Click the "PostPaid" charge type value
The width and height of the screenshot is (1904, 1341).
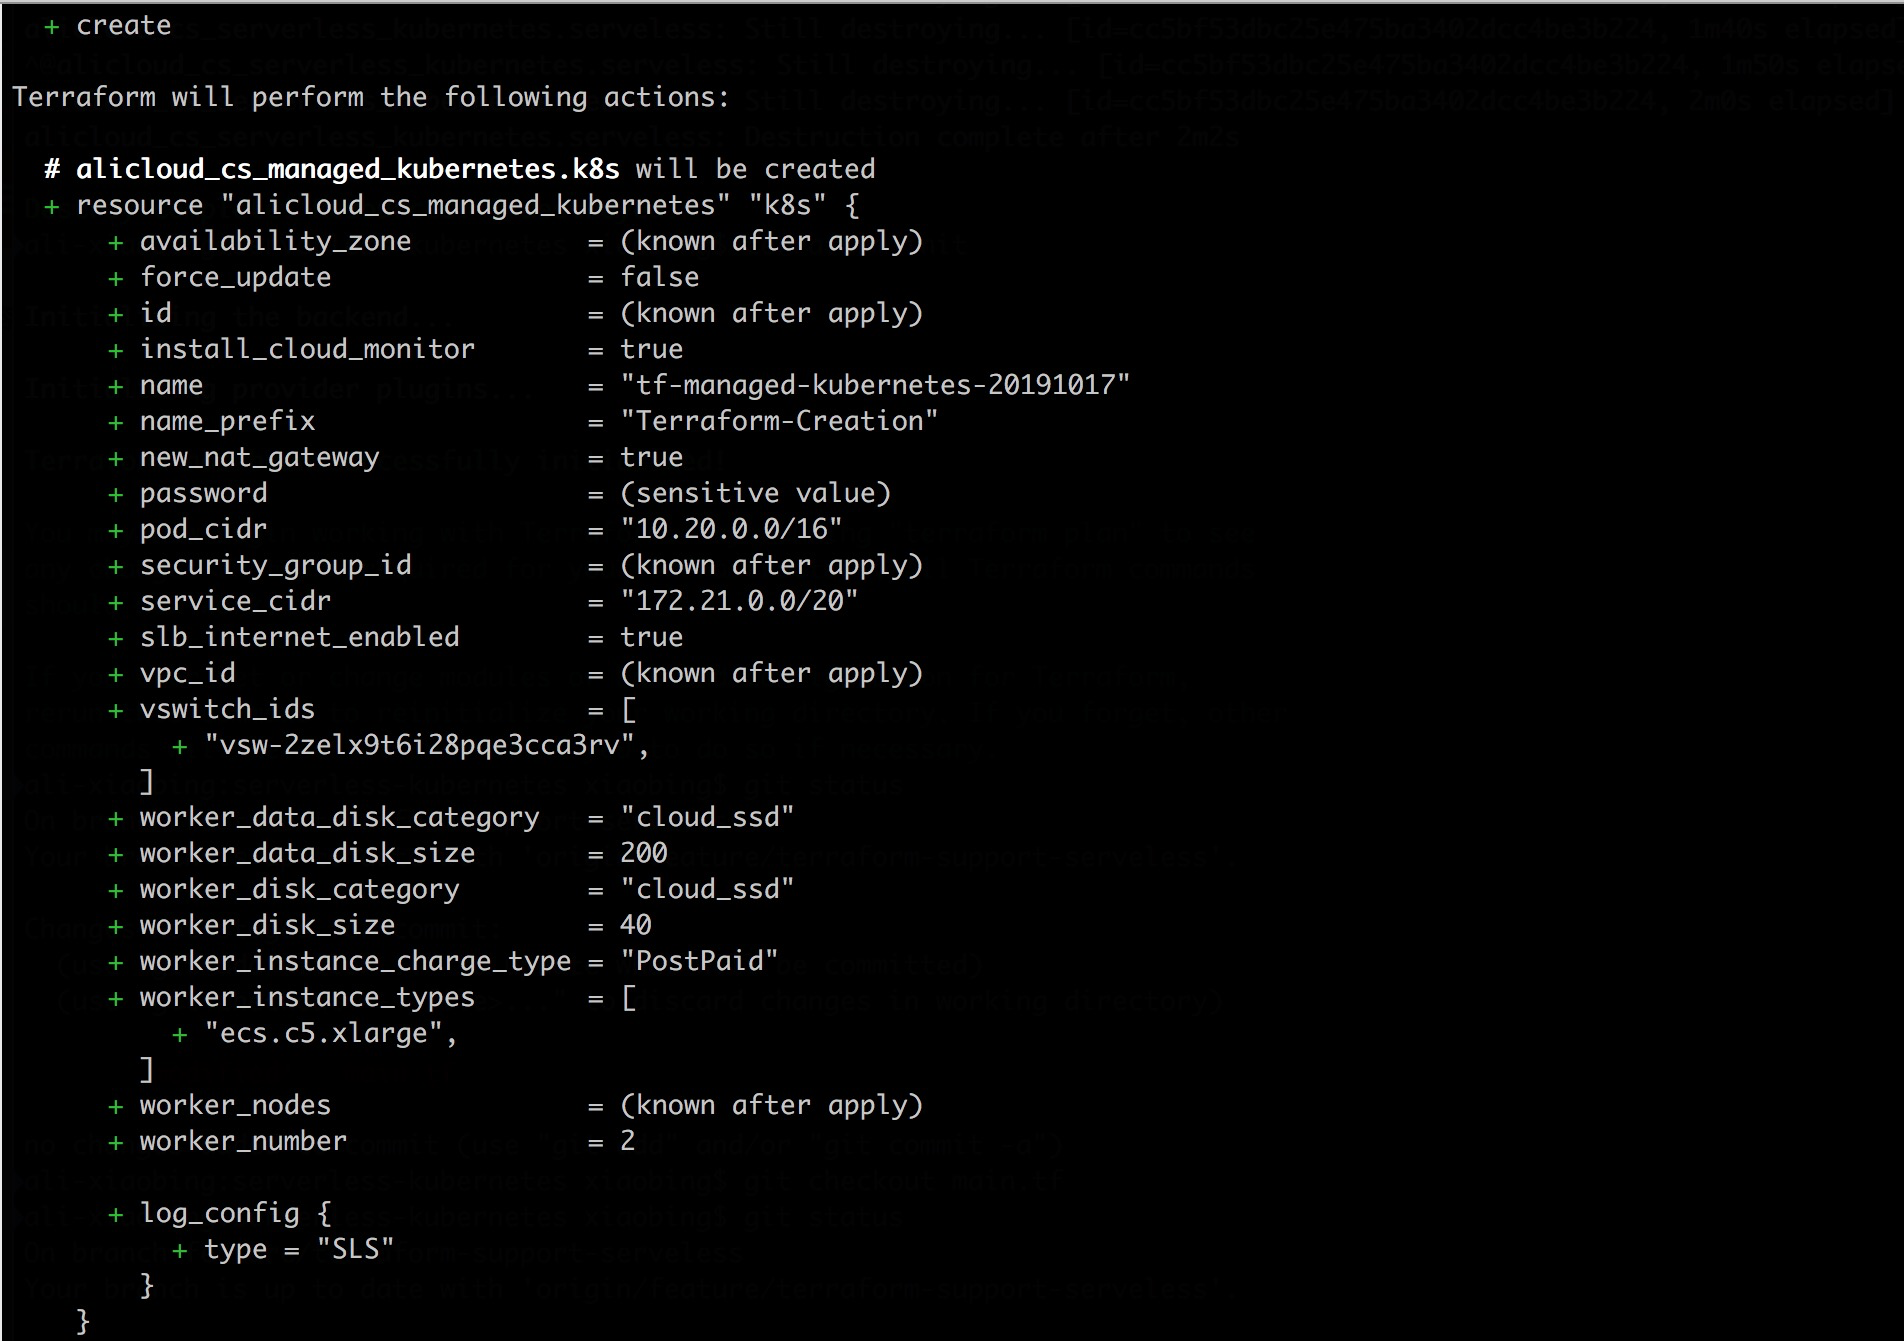click(x=699, y=961)
